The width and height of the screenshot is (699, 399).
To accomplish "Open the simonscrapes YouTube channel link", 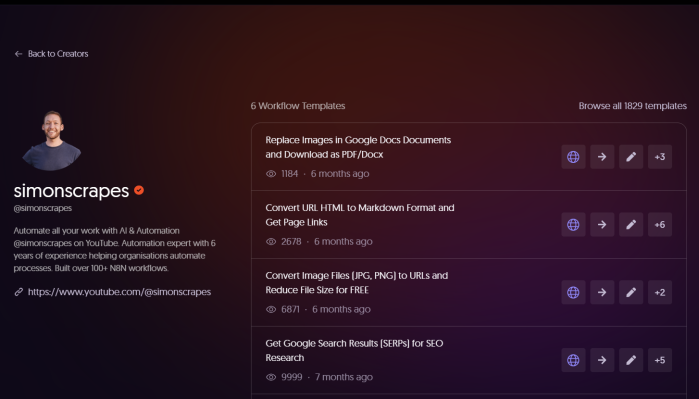I will 119,292.
